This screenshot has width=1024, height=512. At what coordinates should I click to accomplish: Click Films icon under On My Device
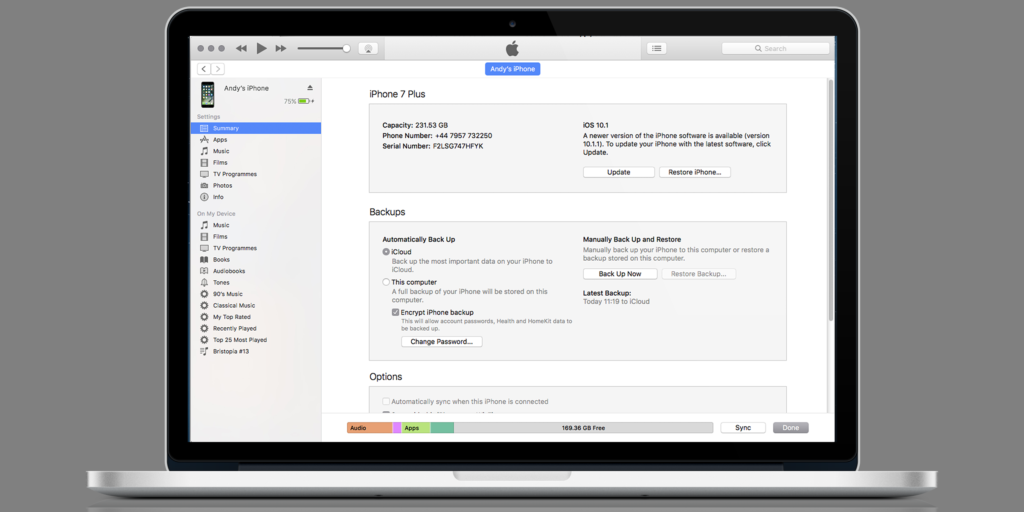pyautogui.click(x=204, y=236)
